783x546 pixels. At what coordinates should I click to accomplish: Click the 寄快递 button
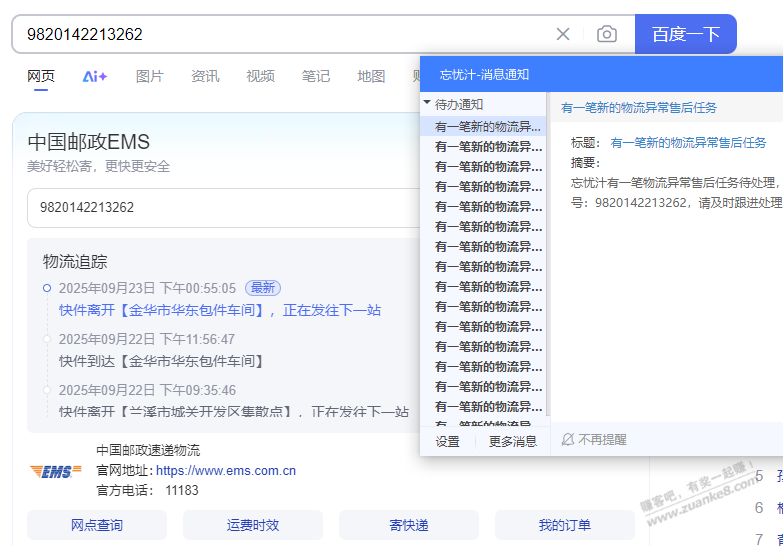[409, 525]
